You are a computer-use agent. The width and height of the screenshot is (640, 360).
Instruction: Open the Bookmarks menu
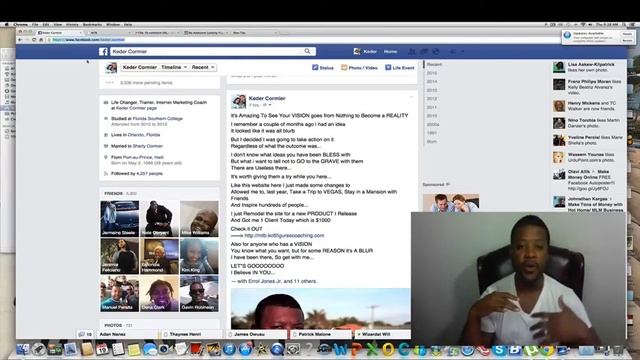(92, 25)
